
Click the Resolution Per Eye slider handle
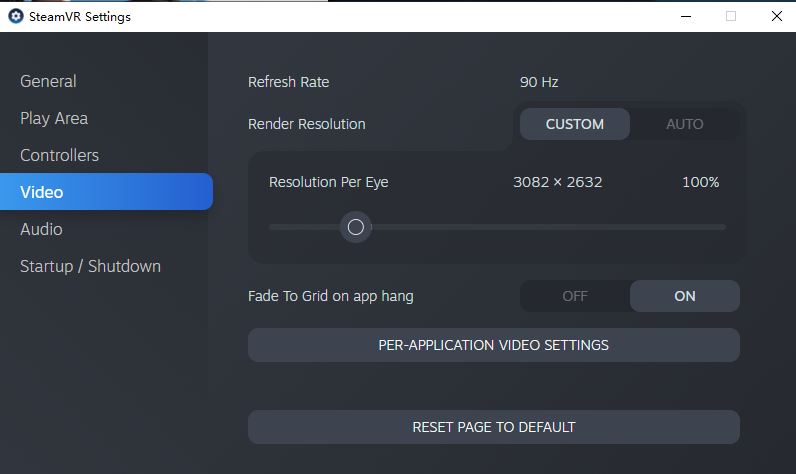[355, 227]
